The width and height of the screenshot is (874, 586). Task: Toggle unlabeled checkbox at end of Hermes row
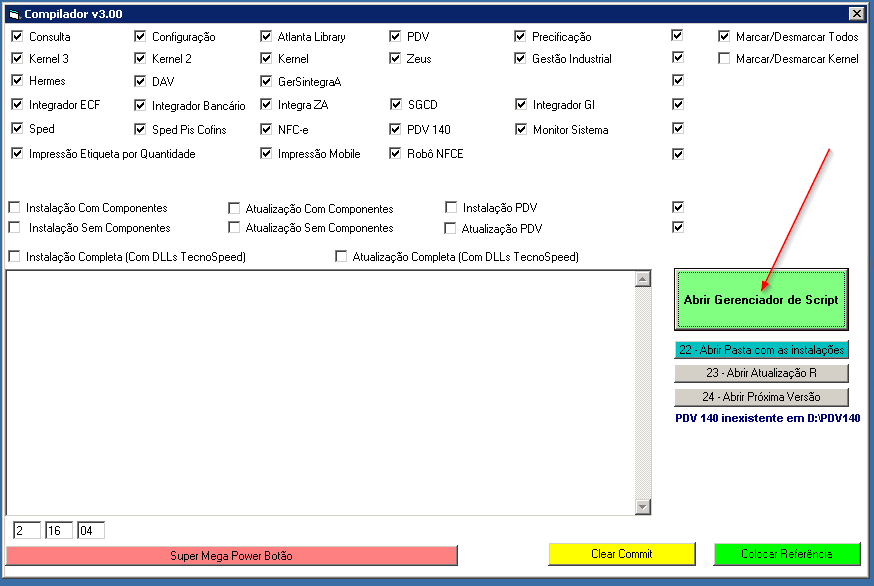tap(678, 80)
